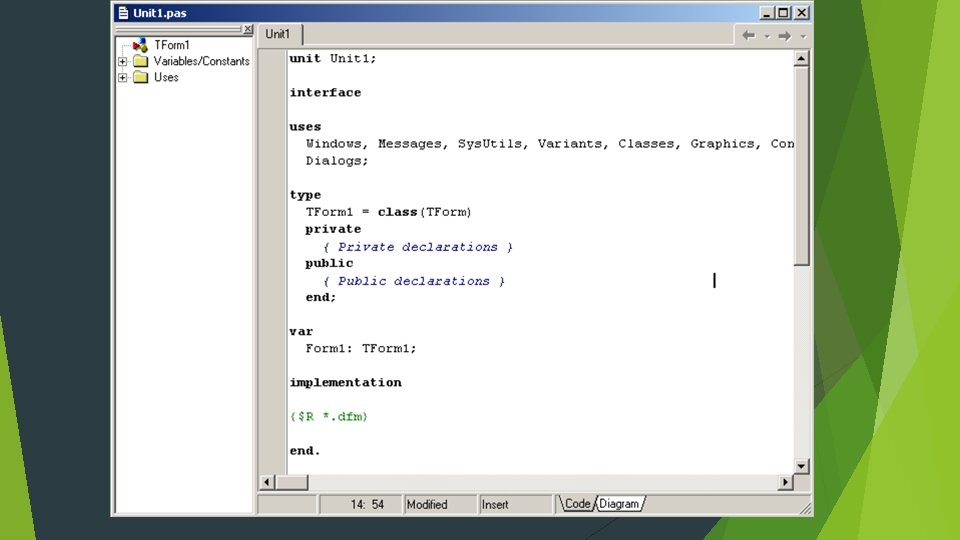
Task: Click the Uses folder icon
Action: [141, 77]
